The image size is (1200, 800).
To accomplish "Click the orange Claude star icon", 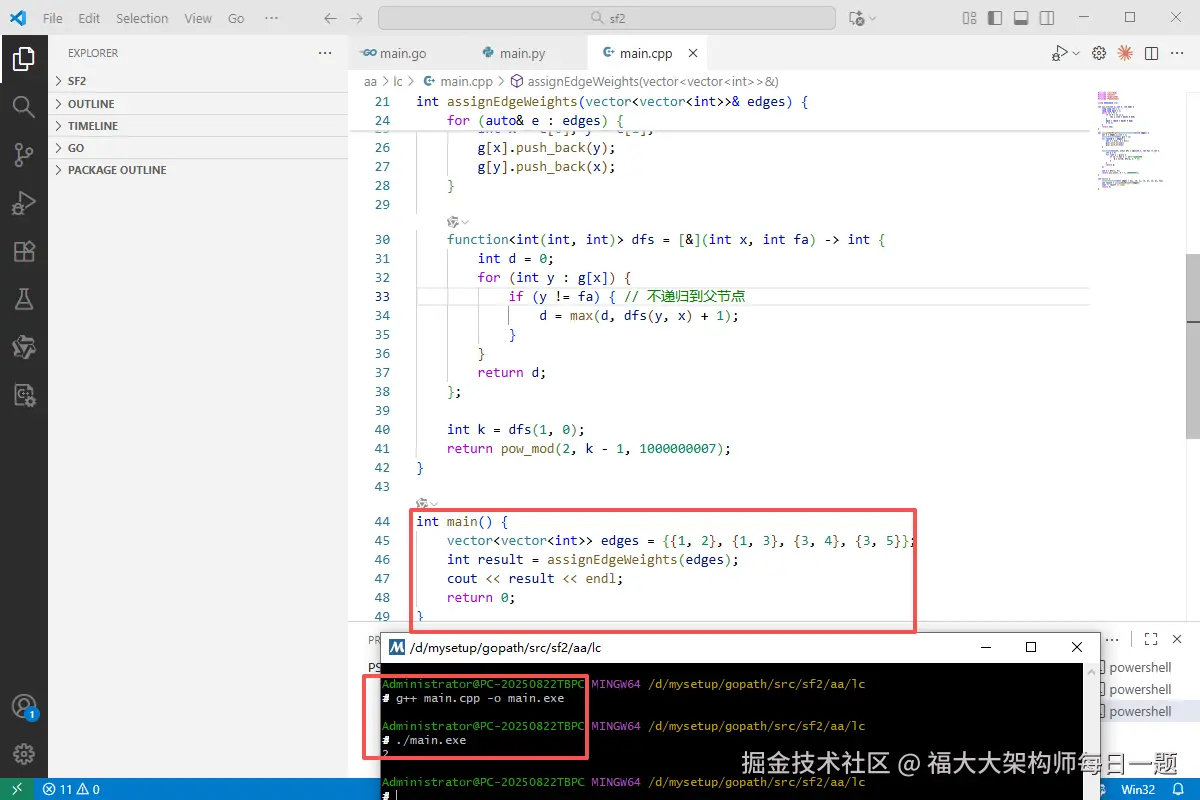I will click(1125, 53).
